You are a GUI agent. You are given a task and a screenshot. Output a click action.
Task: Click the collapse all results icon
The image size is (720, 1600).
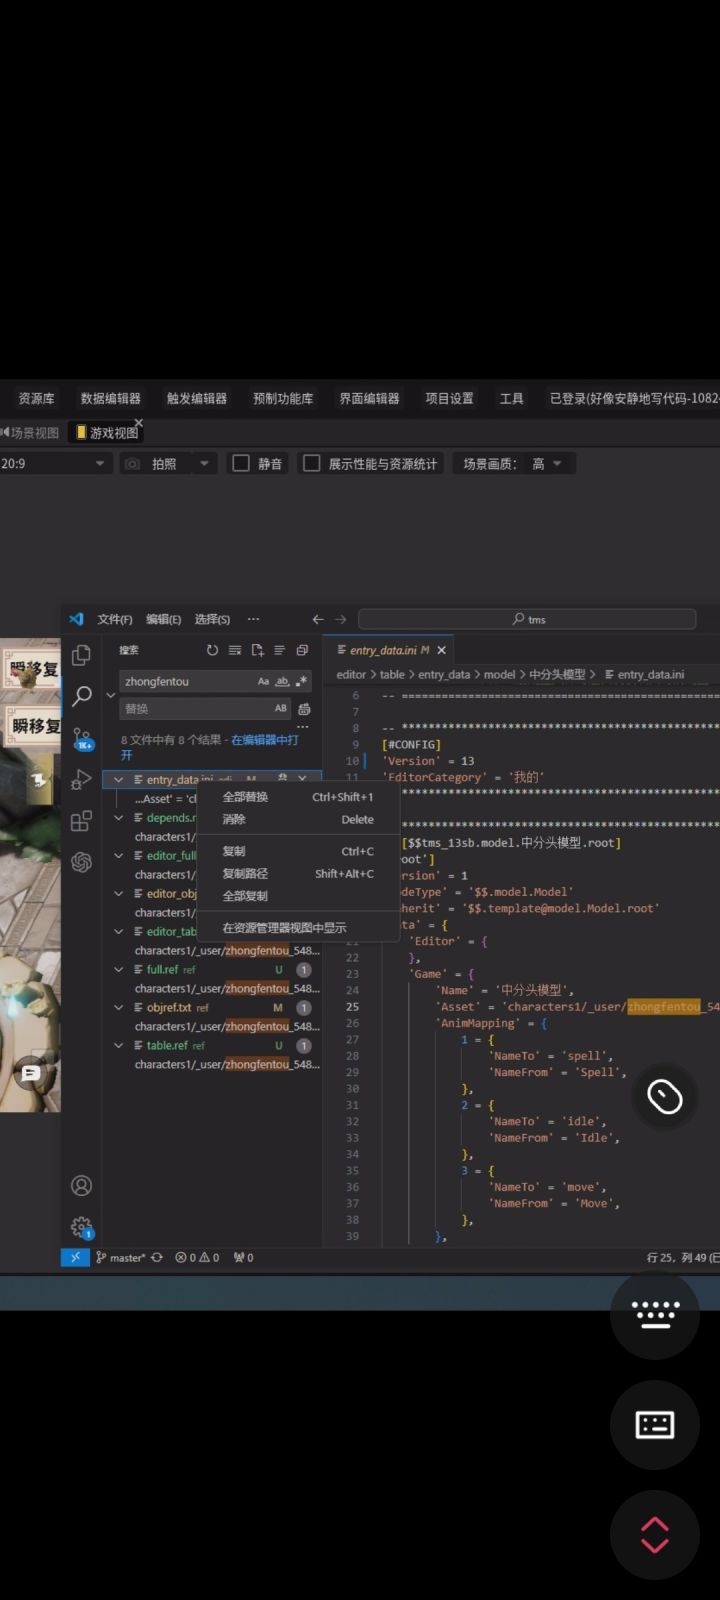(x=302, y=650)
